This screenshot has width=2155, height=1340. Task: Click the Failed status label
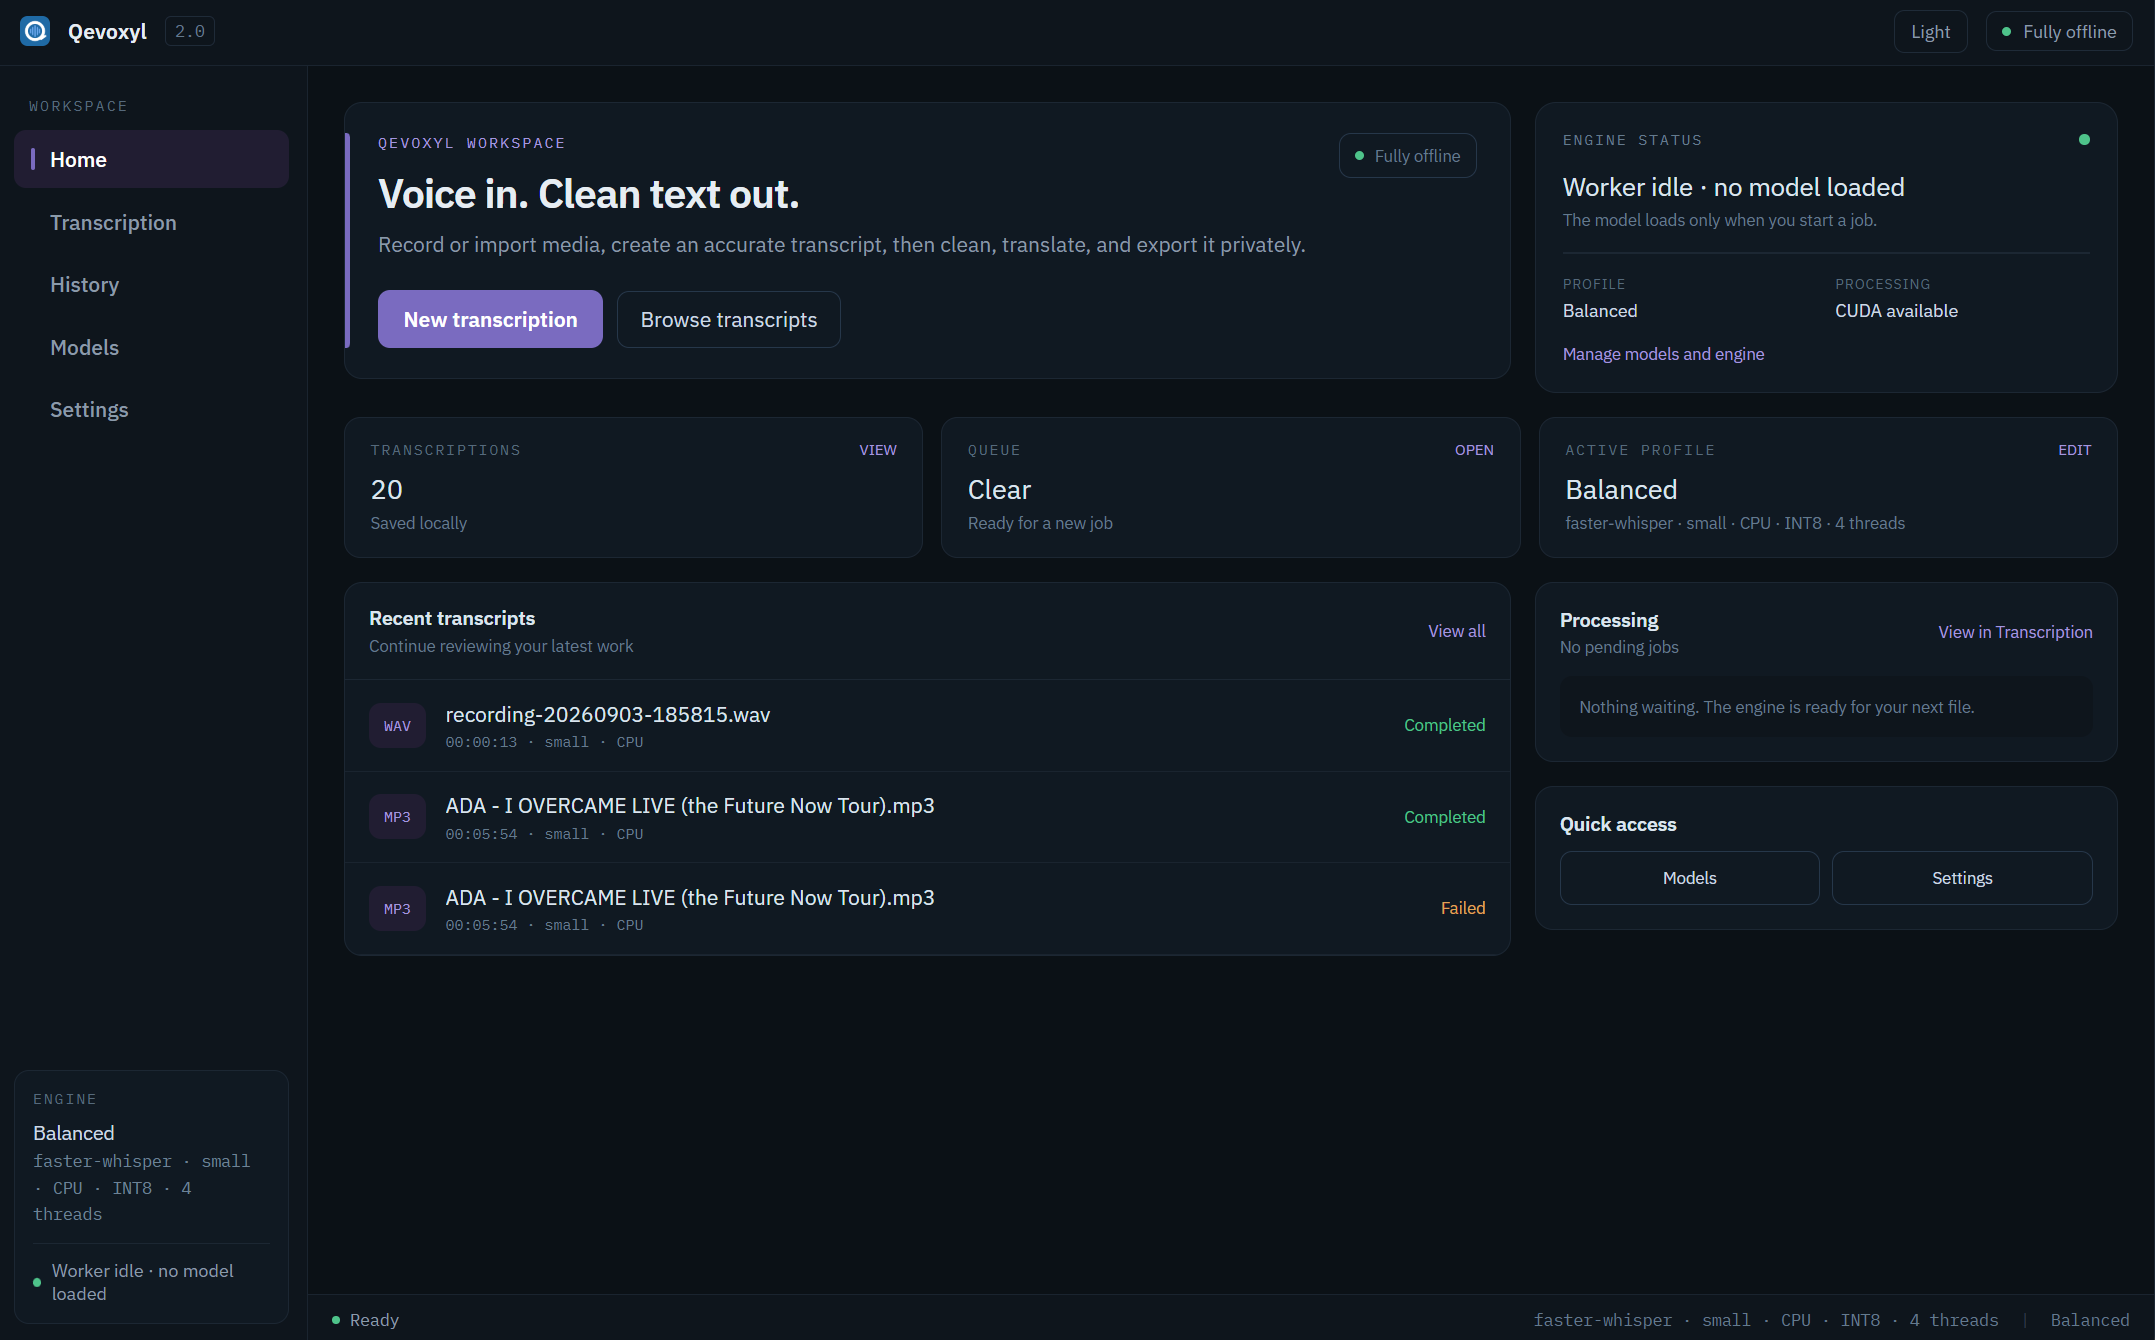pos(1462,908)
